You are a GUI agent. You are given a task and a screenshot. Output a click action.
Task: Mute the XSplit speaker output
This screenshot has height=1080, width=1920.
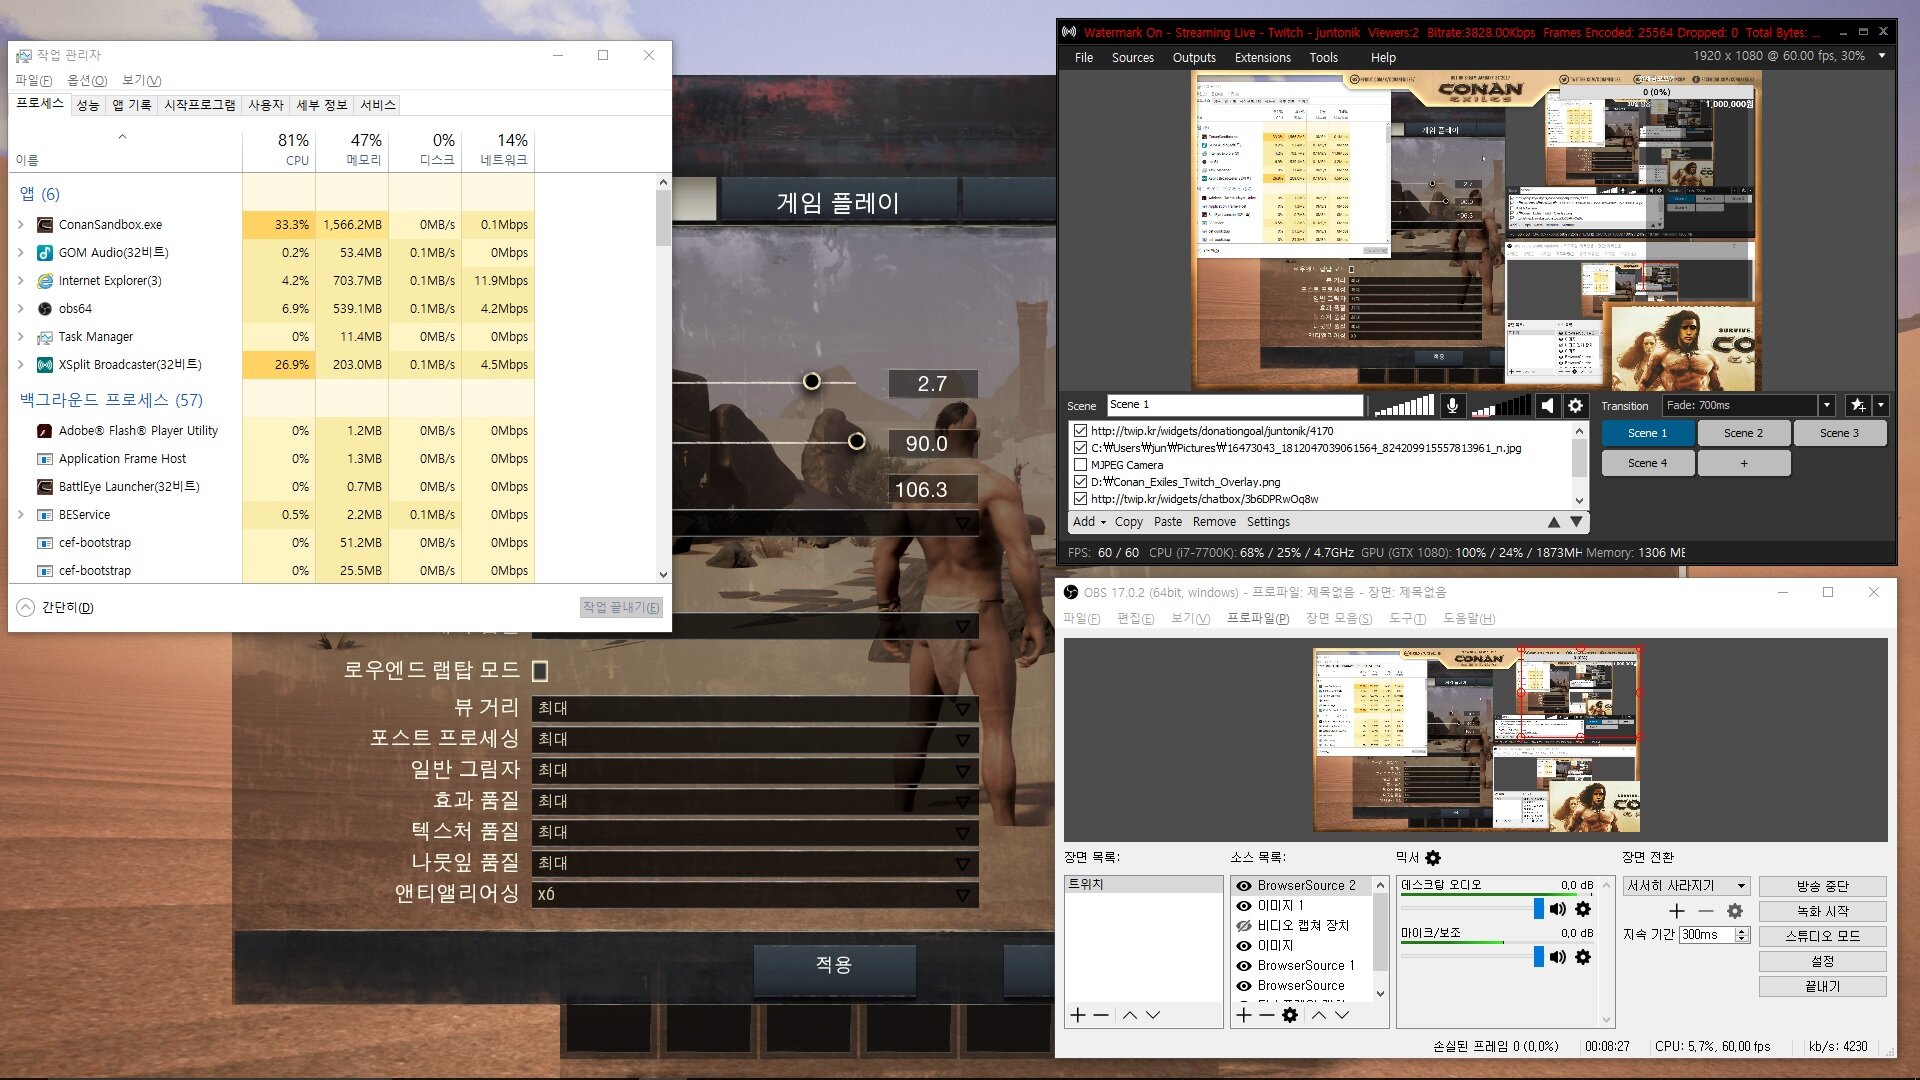pyautogui.click(x=1548, y=406)
